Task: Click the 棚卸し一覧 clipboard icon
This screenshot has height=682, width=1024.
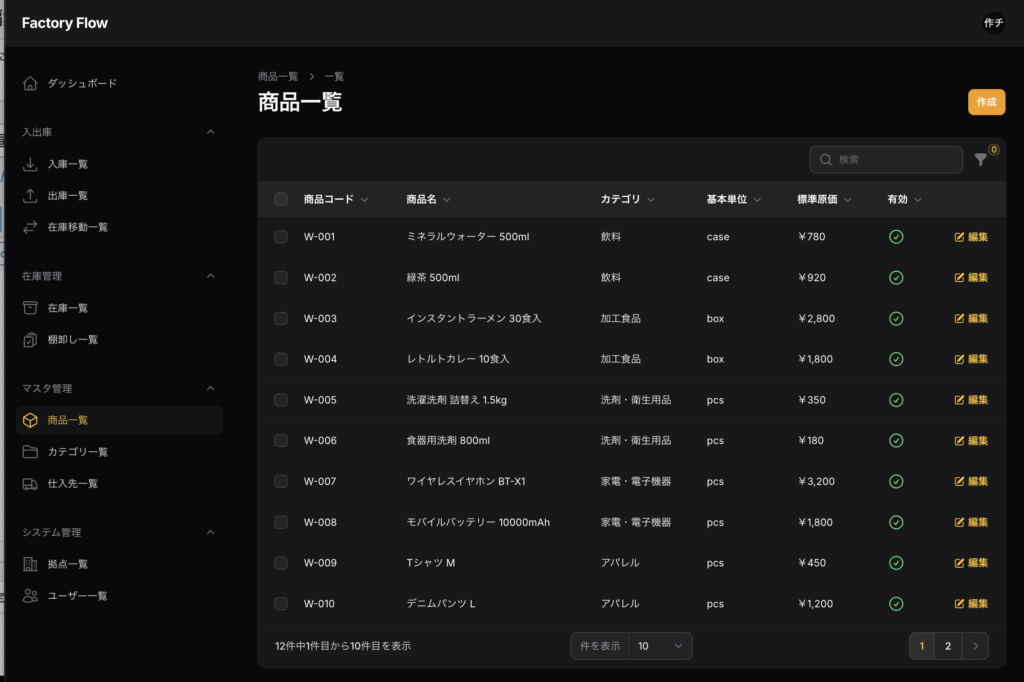Action: (x=30, y=340)
